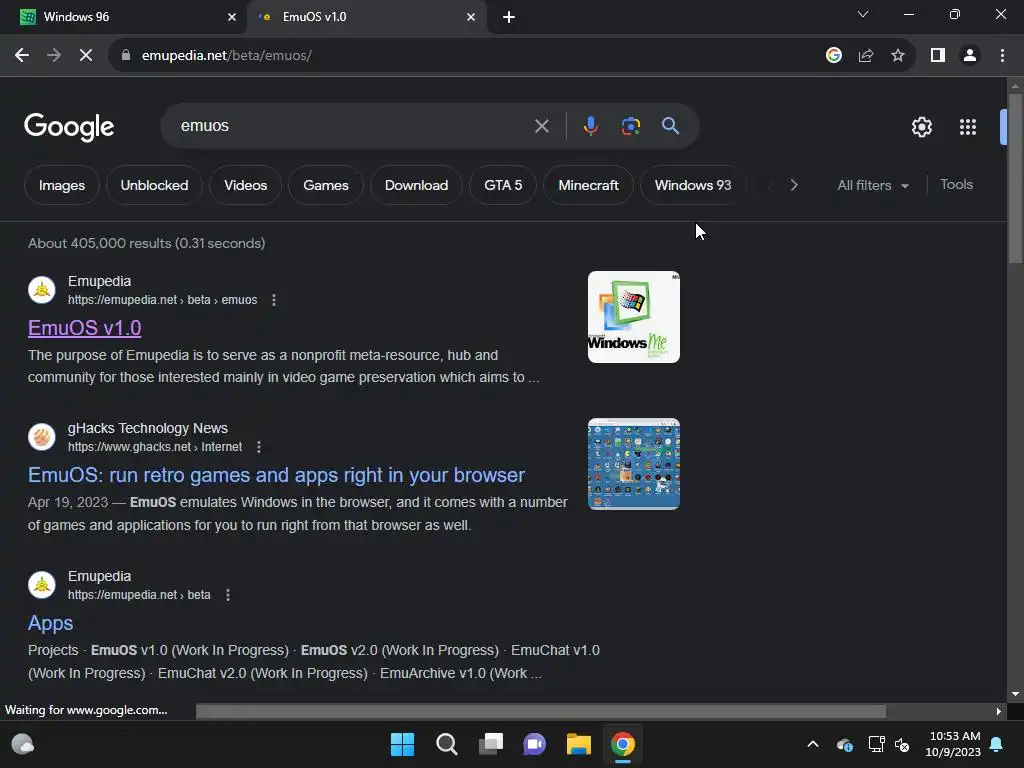Open more options for gHacks result

coord(259,447)
